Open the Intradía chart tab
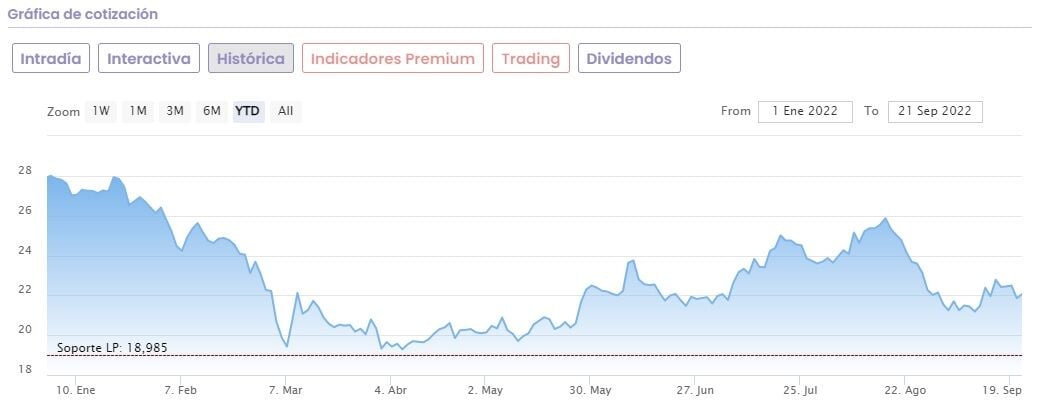Viewport: 1039px width, 409px height. (52, 58)
